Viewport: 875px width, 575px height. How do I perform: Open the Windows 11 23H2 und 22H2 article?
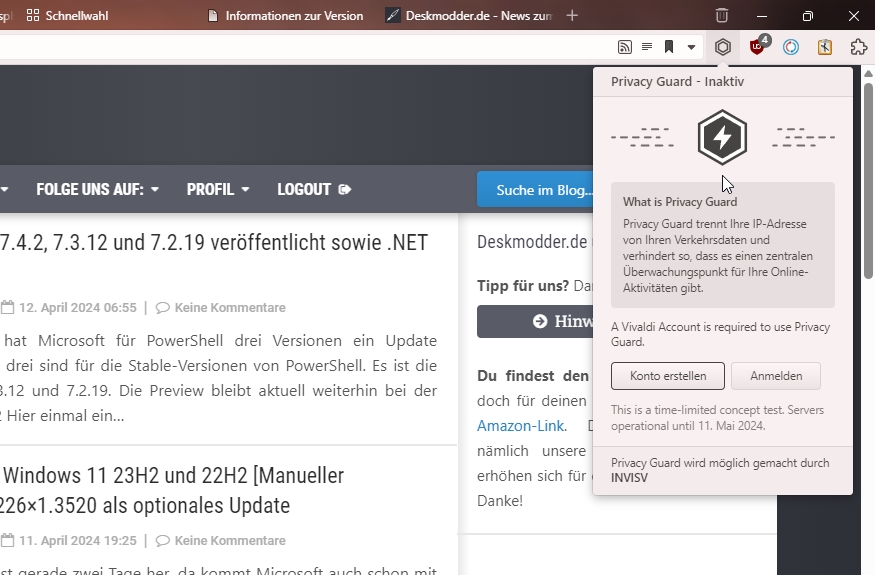click(172, 490)
